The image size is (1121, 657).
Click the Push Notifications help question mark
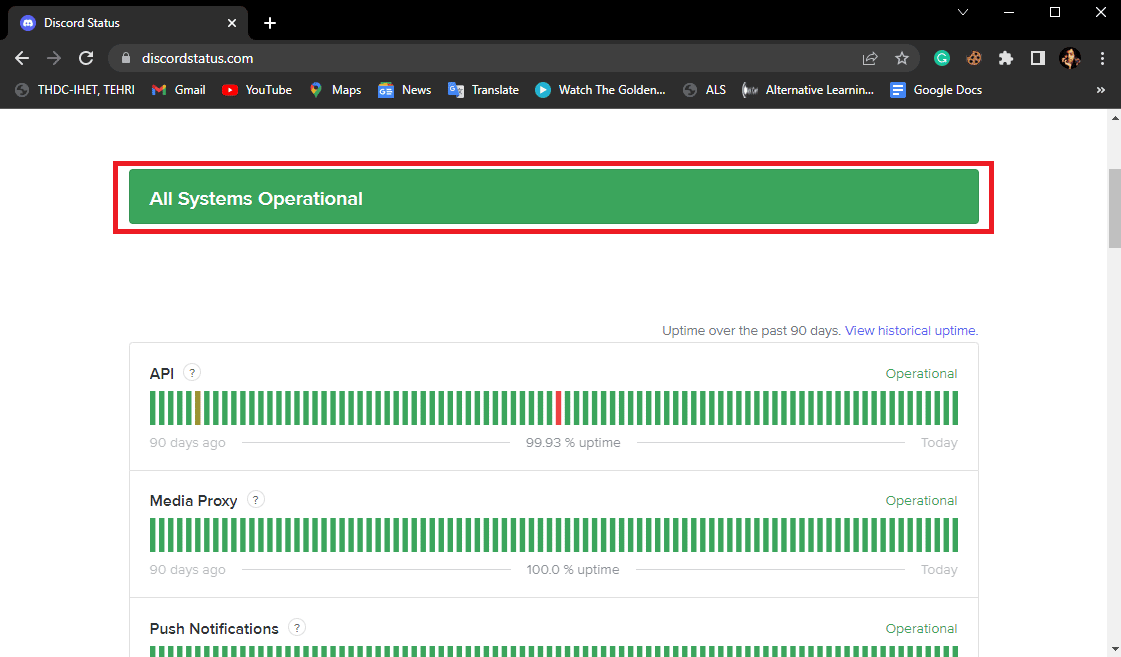click(297, 628)
